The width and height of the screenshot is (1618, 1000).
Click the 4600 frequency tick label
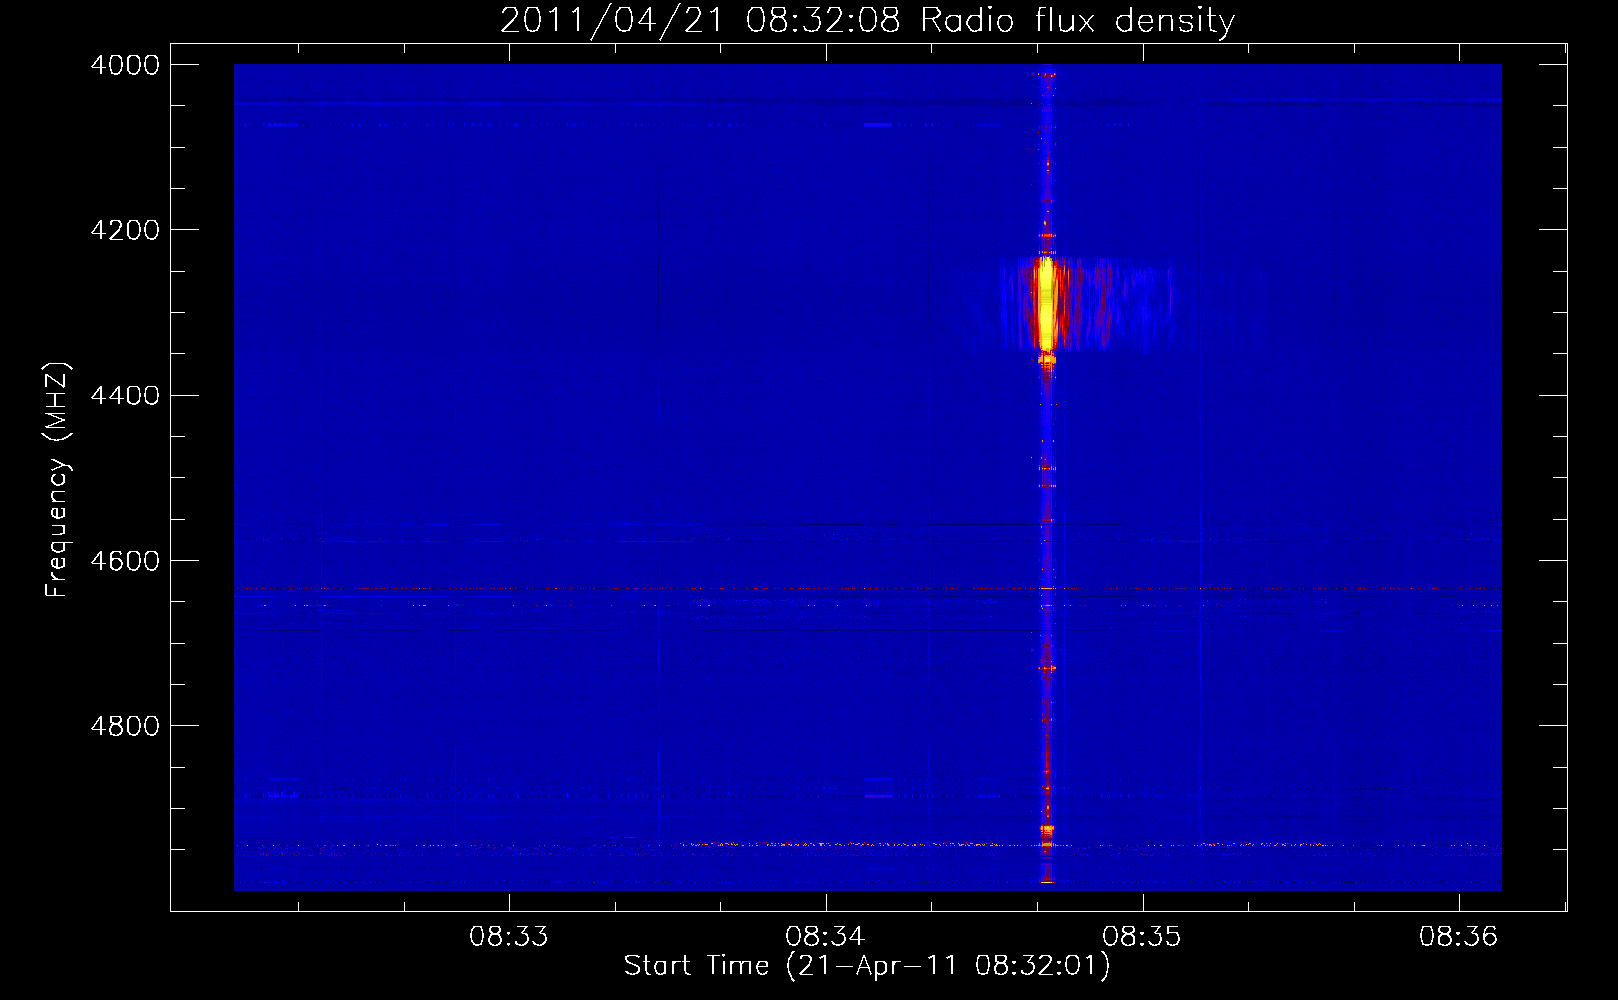(125, 561)
